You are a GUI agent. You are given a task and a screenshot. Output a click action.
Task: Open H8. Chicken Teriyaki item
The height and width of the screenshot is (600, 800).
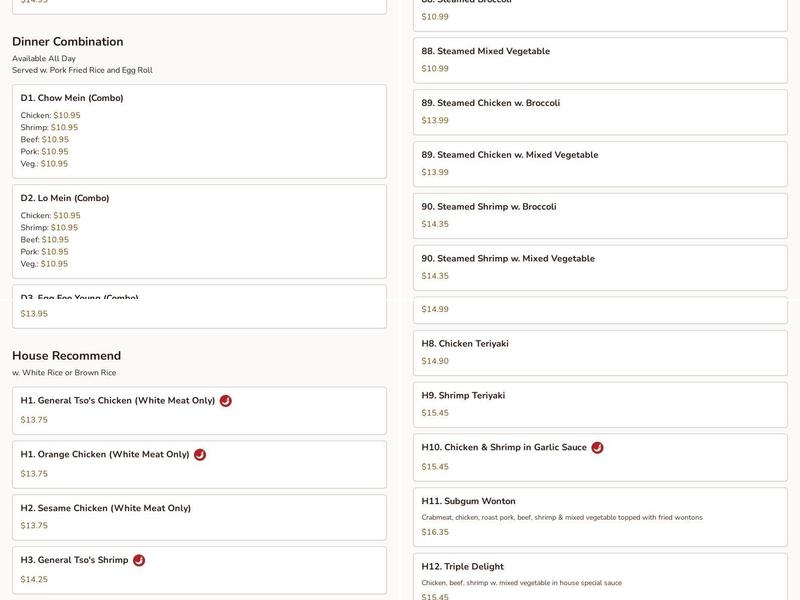pos(600,353)
